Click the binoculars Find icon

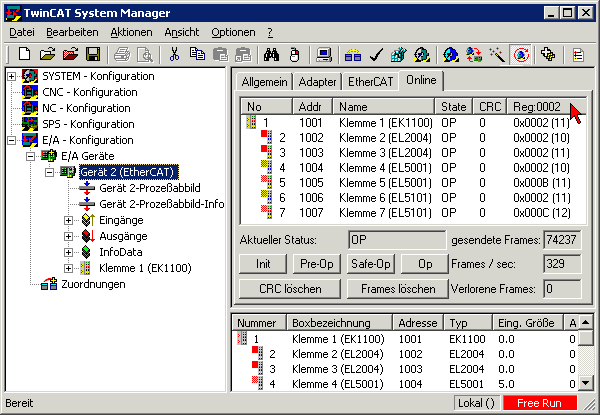point(272,54)
